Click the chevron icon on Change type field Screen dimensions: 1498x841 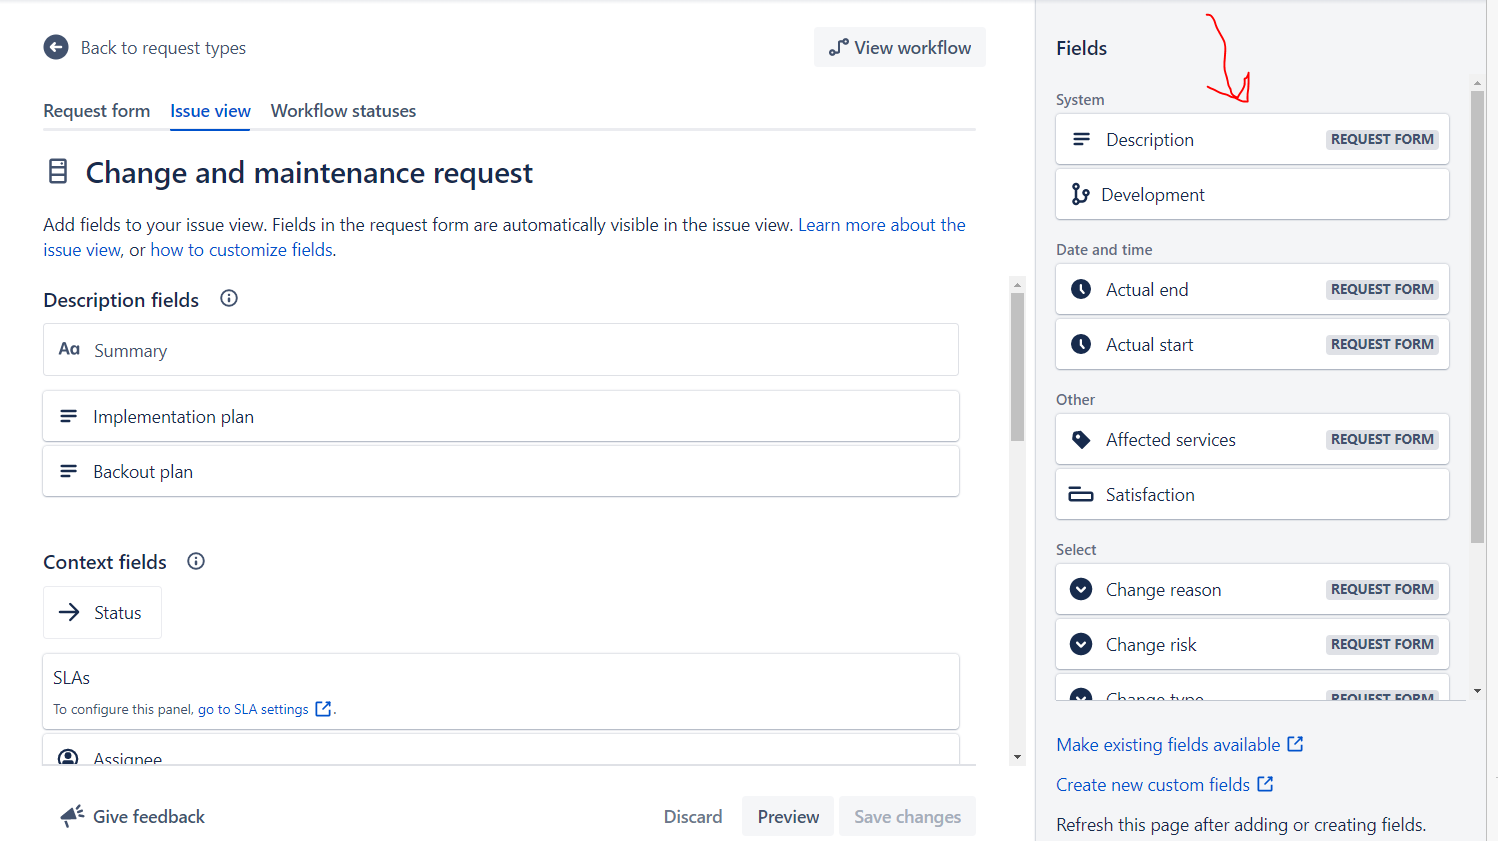point(1081,694)
